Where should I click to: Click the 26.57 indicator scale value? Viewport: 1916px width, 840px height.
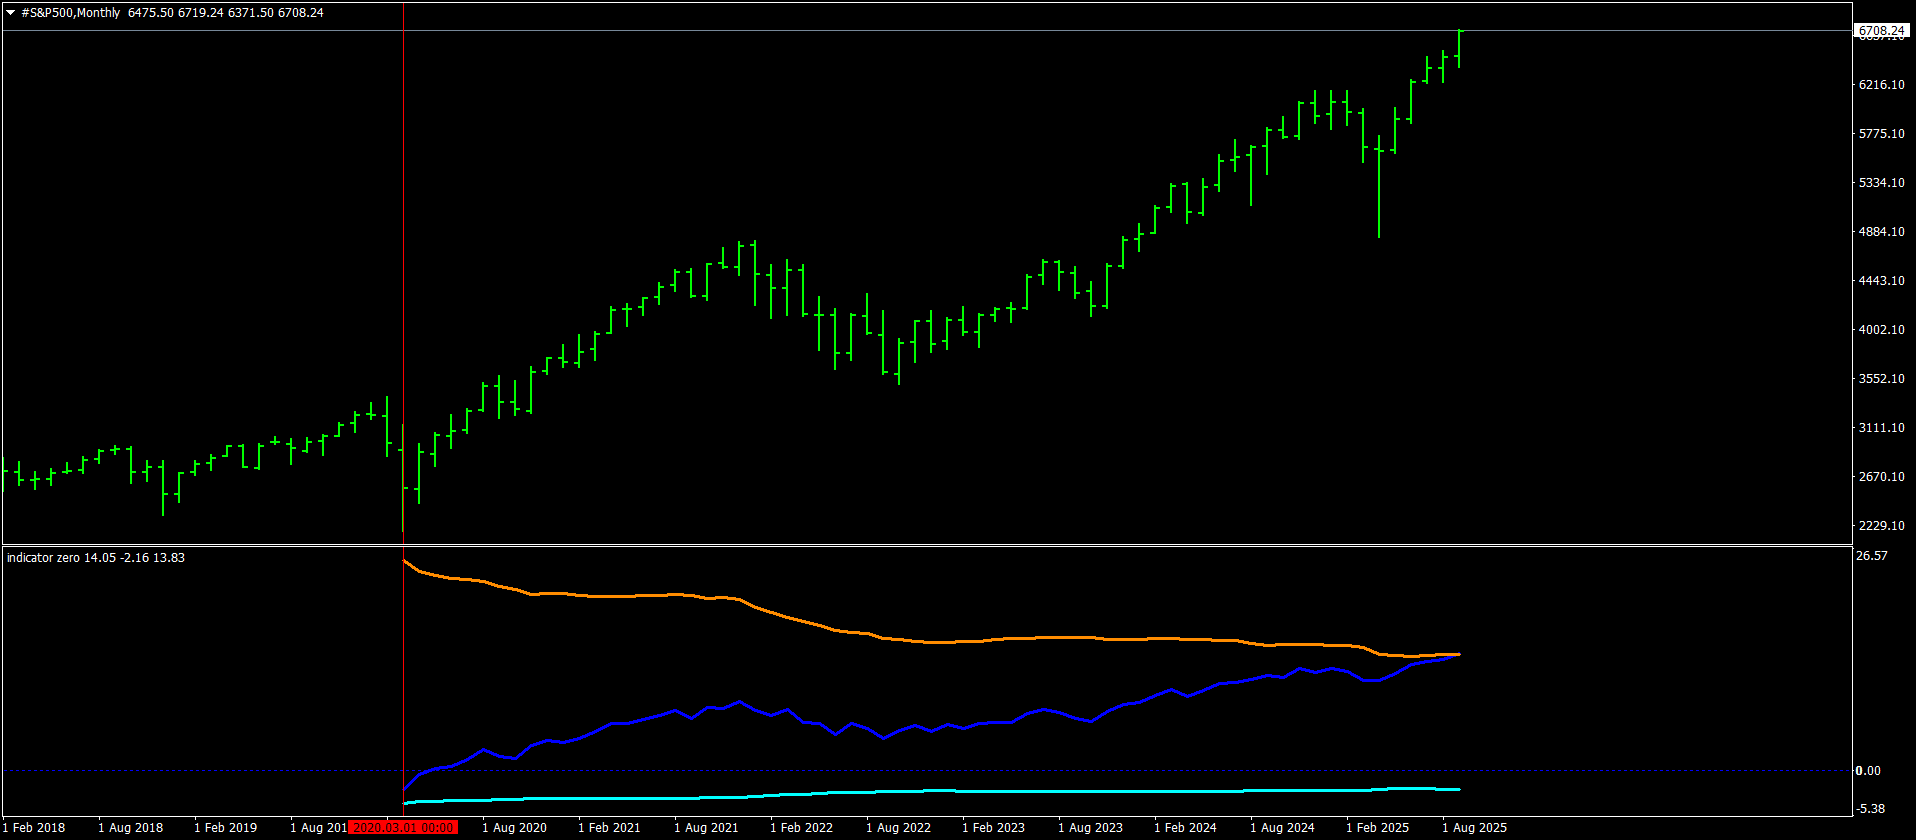[x=1871, y=556]
